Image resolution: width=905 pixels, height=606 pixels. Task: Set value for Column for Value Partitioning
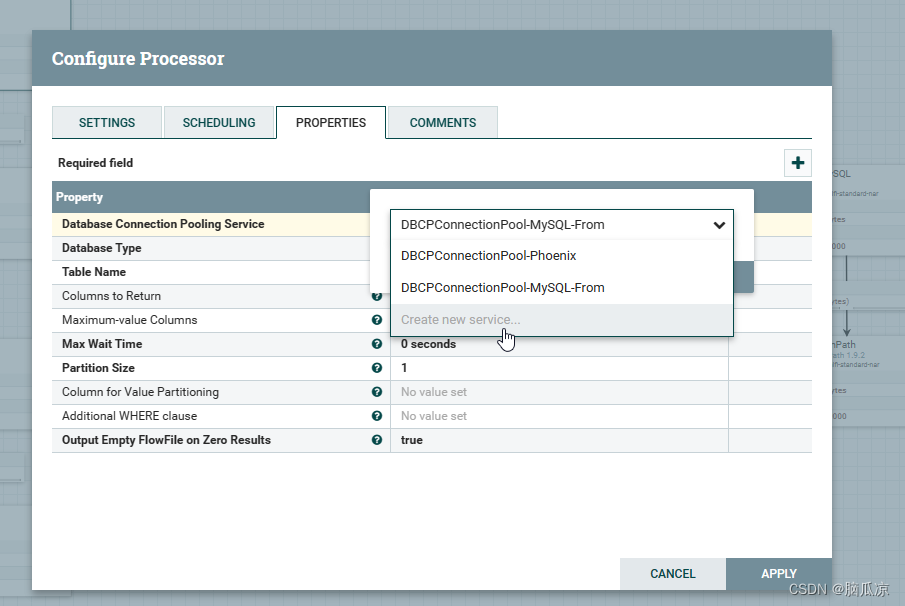tap(559, 392)
